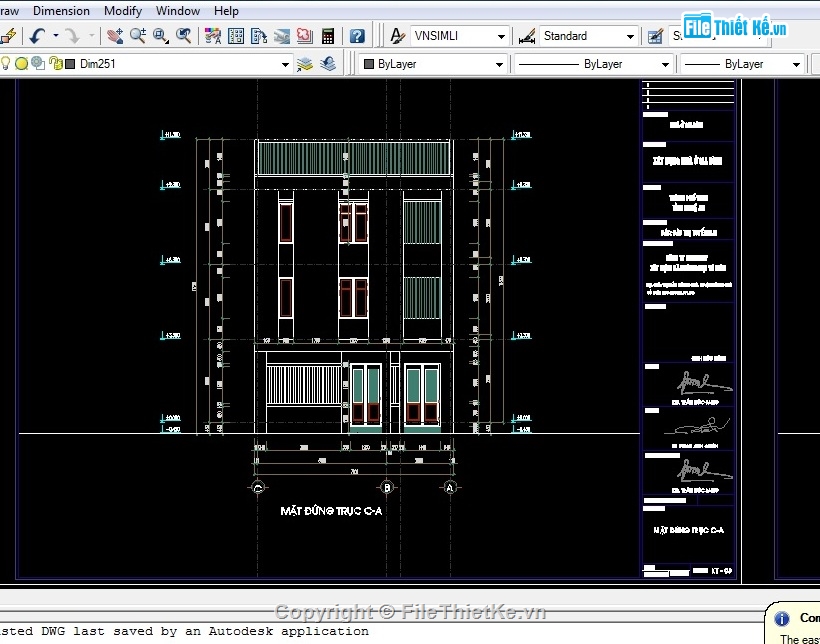Click the command line history text

184,631
